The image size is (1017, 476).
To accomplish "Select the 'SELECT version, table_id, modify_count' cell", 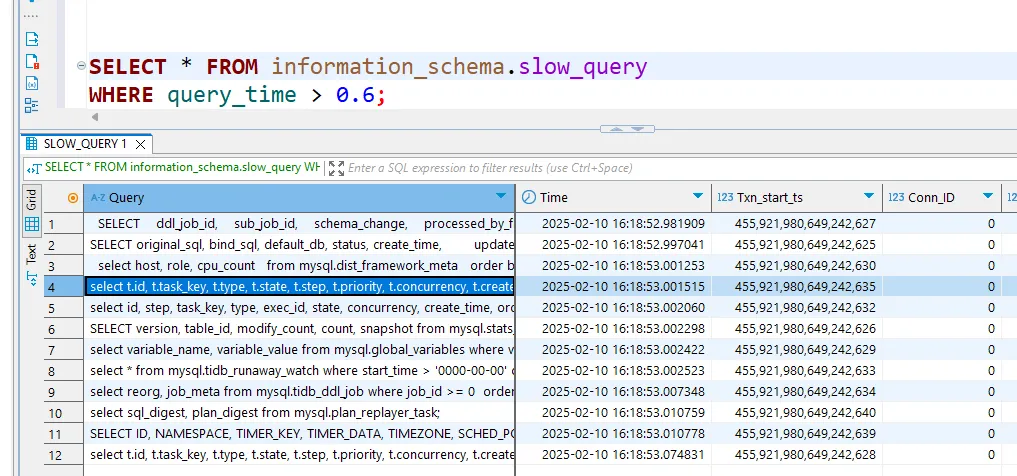I will pyautogui.click(x=299, y=329).
